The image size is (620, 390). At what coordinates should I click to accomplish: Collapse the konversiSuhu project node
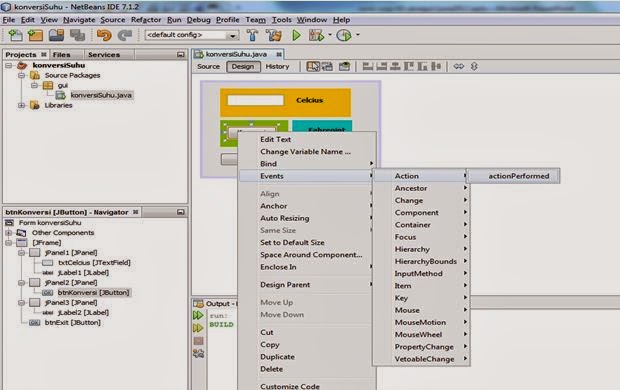[x=8, y=65]
